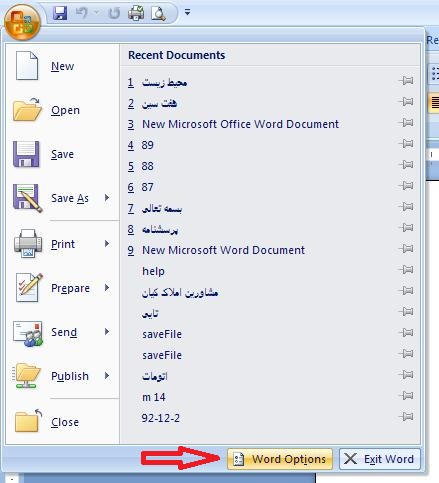The height and width of the screenshot is (483, 439).
Task: Click the Redo icon in Quick Access Toolbar
Action: pos(114,13)
